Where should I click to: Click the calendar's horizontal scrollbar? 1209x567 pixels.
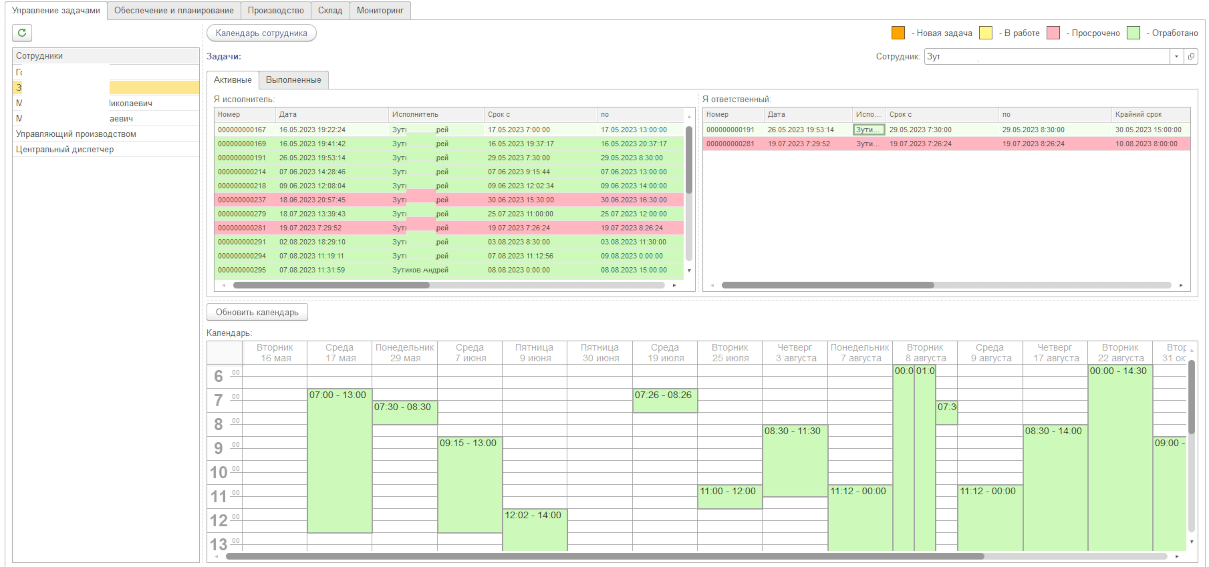tap(600, 556)
